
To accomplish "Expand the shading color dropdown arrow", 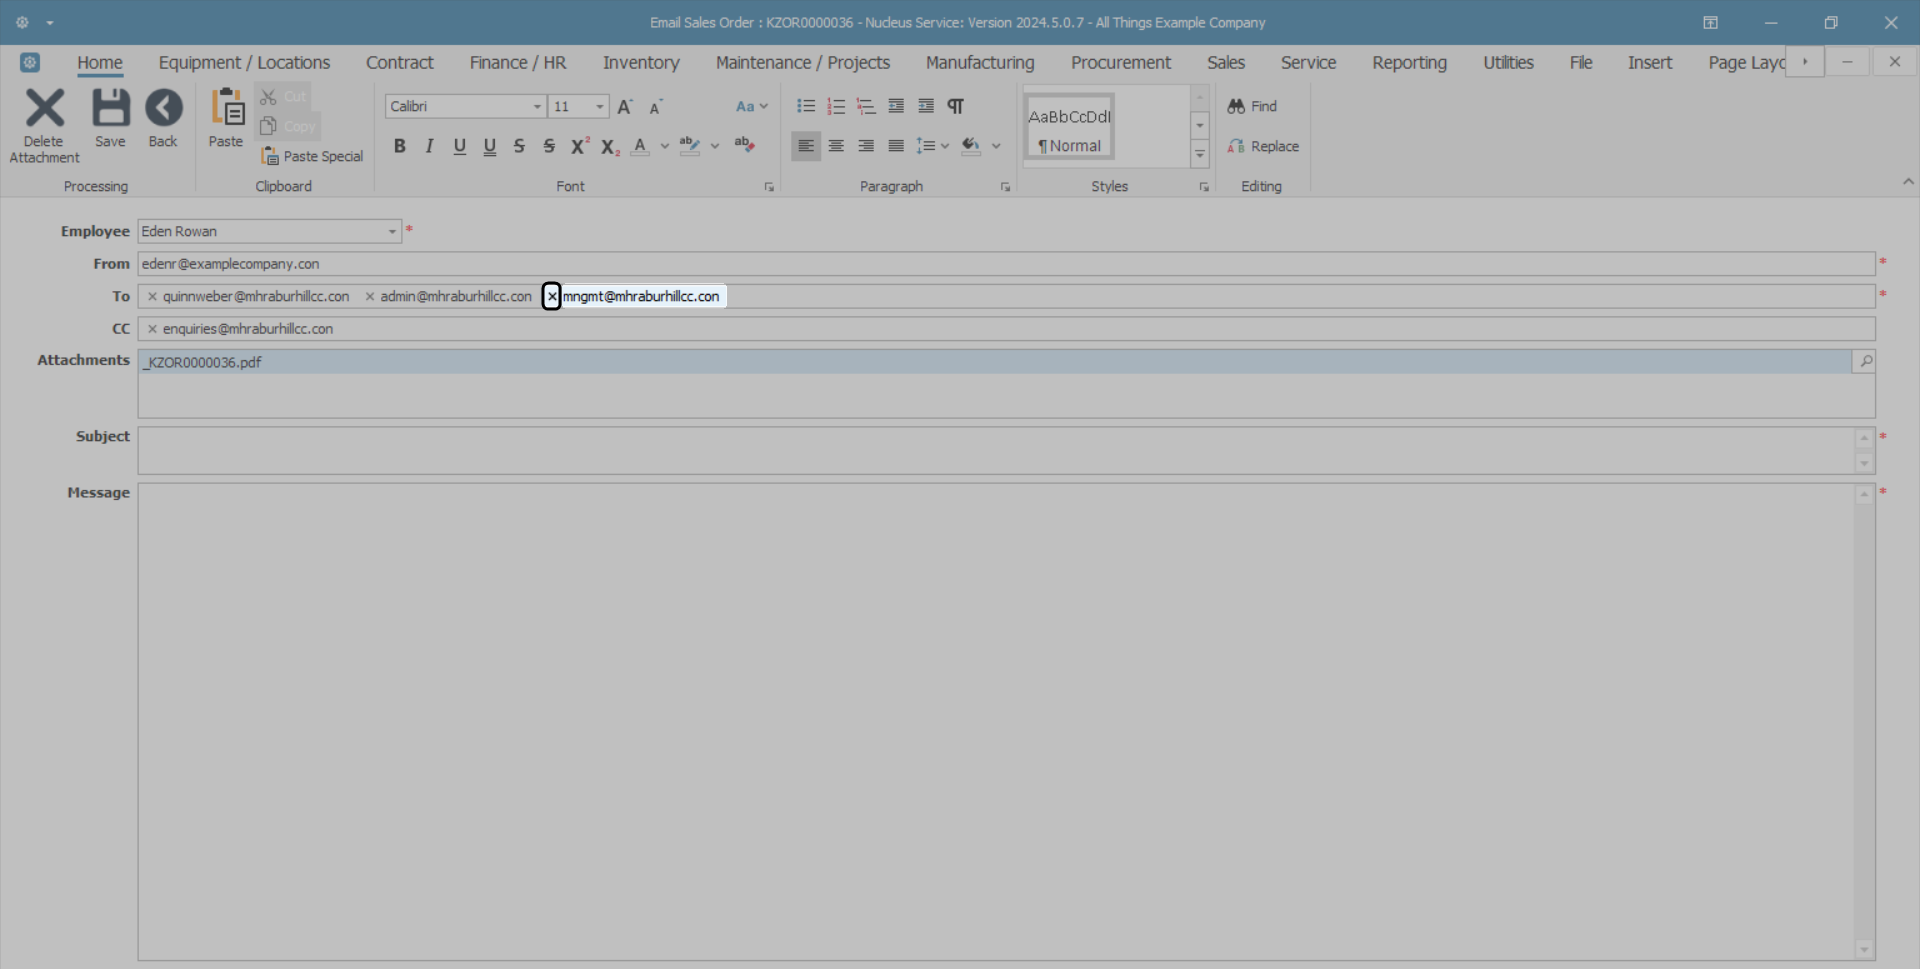I will click(x=996, y=146).
